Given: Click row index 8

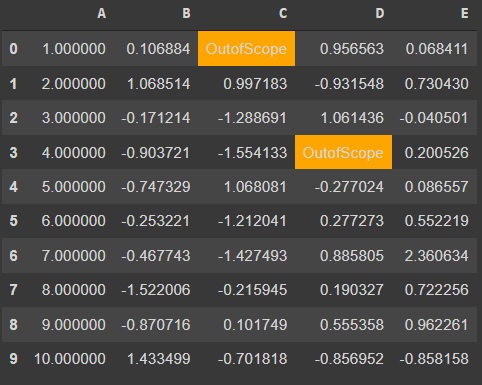Looking at the screenshot, I should coord(13,324).
